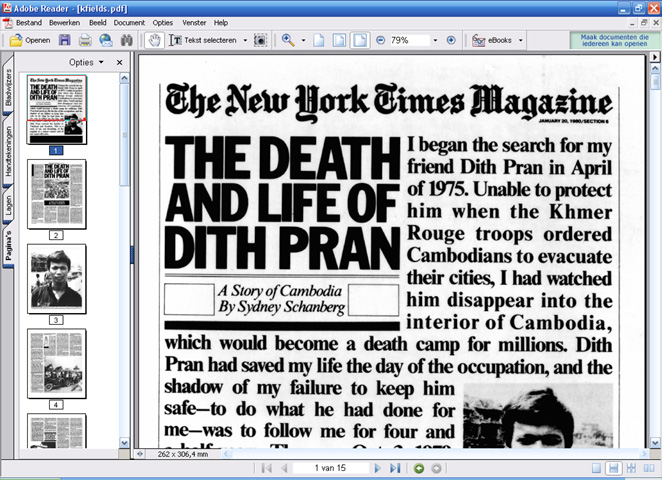Screen dimensions: 662x480
Task: Open the Tekst selecteren dropdown arrow
Action: [x=245, y=41]
